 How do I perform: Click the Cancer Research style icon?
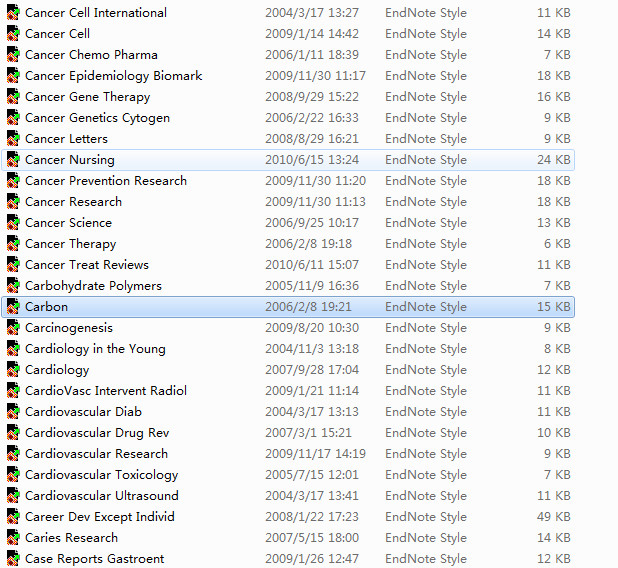tap(13, 201)
